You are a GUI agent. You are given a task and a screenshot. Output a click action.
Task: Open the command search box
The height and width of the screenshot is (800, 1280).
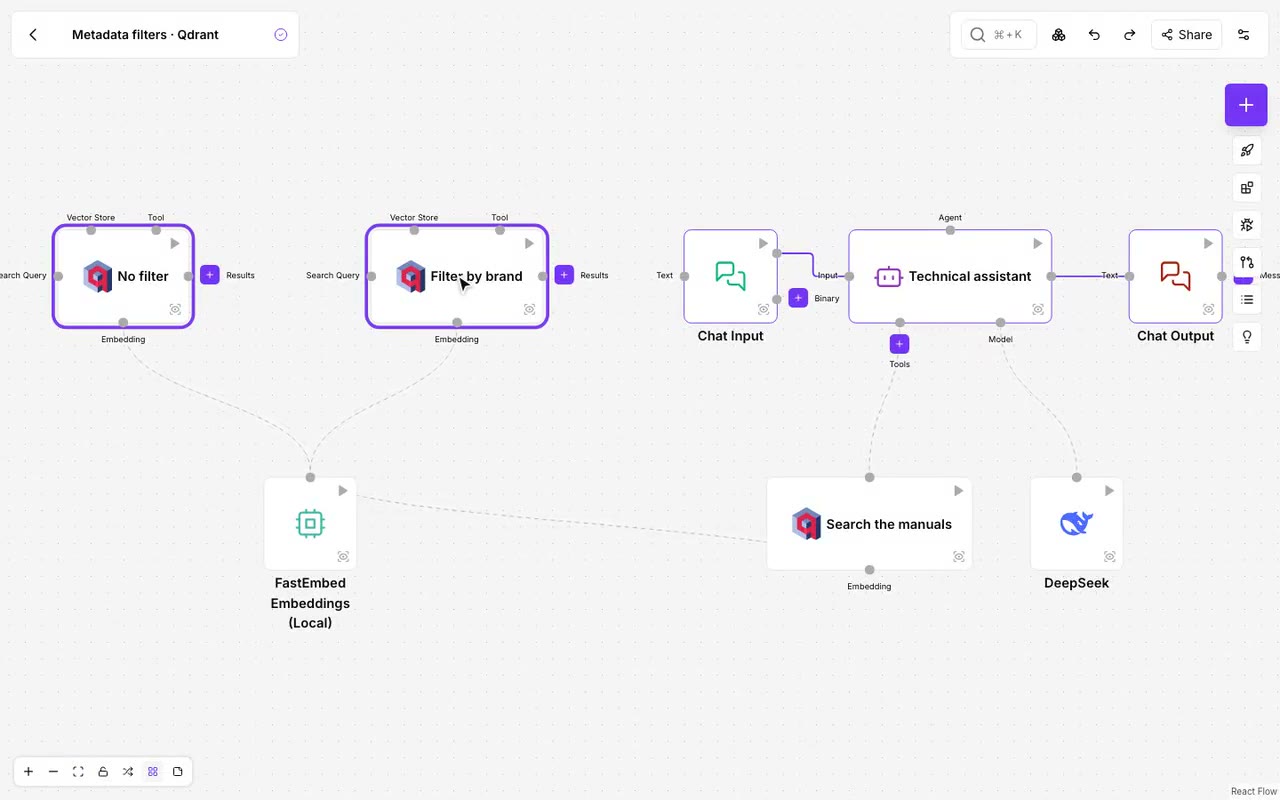pyautogui.click(x=998, y=35)
